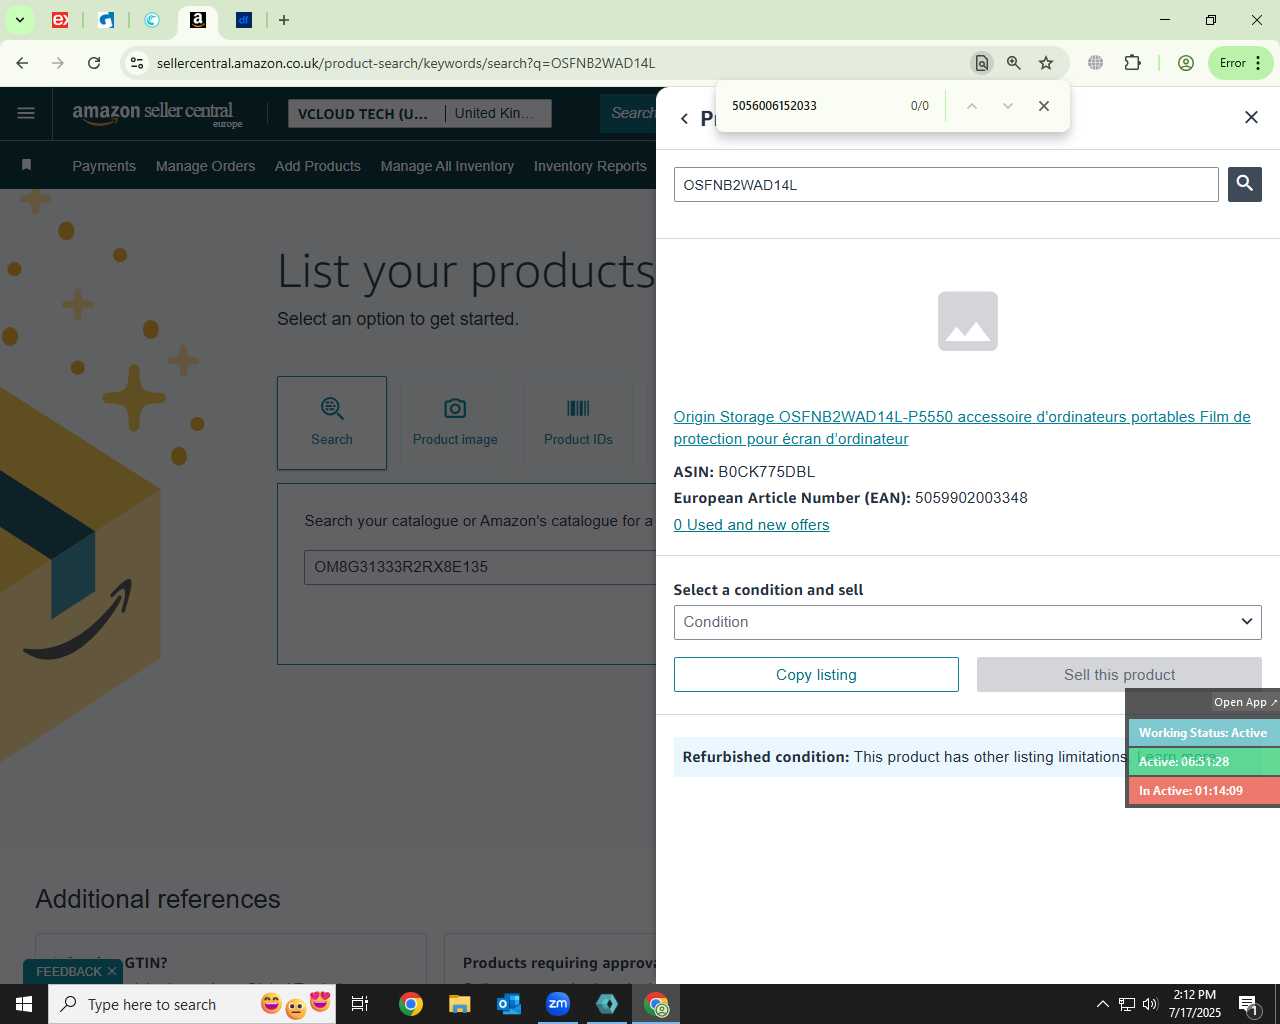The width and height of the screenshot is (1280, 1024).
Task: Open the Add Products menu
Action: (x=318, y=166)
